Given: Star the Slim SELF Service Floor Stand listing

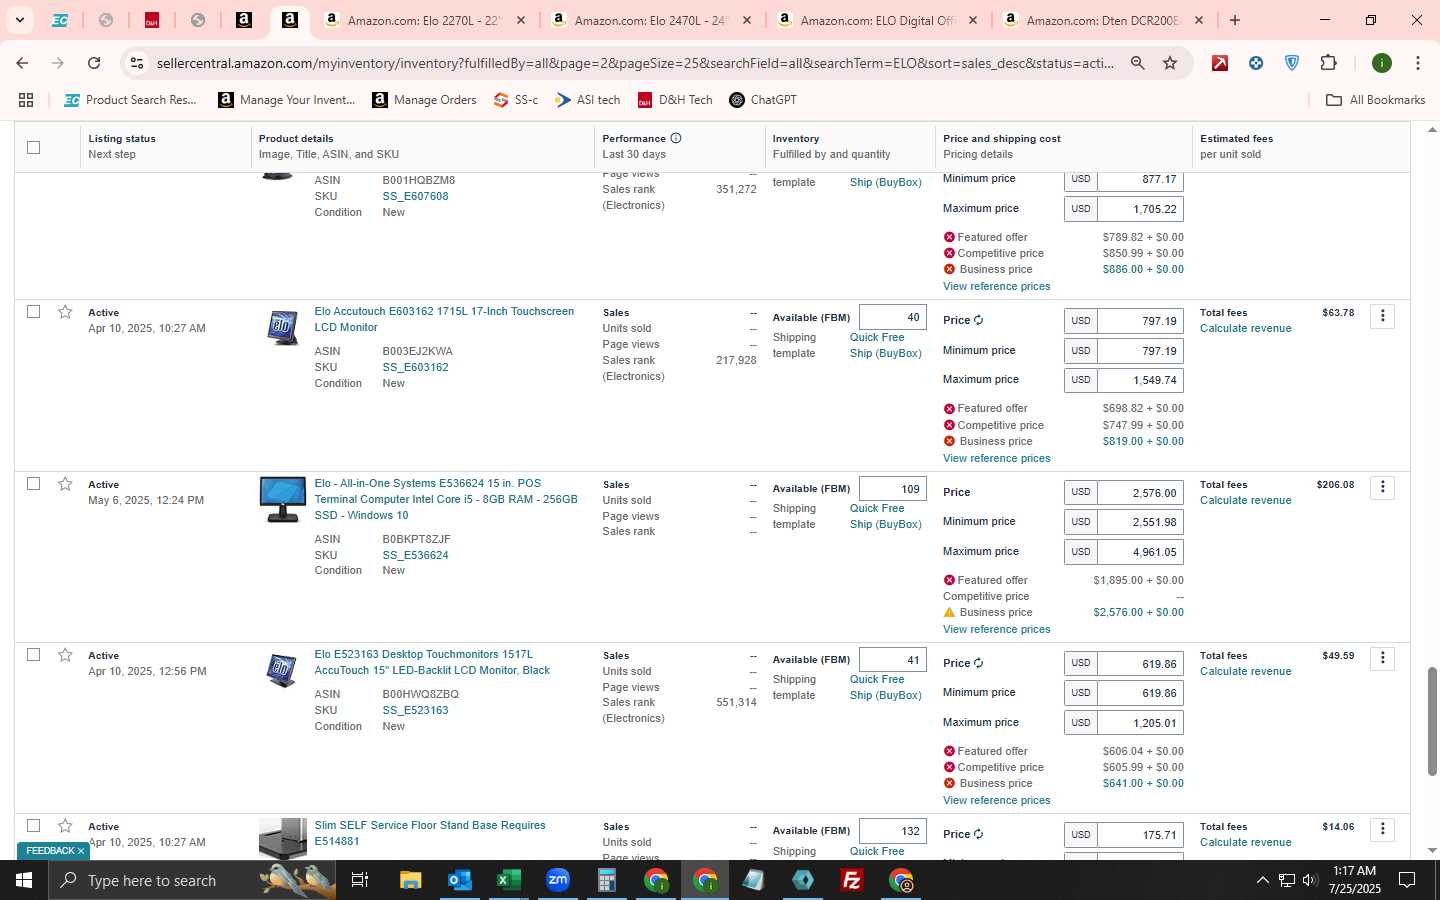Looking at the screenshot, I should point(65,826).
